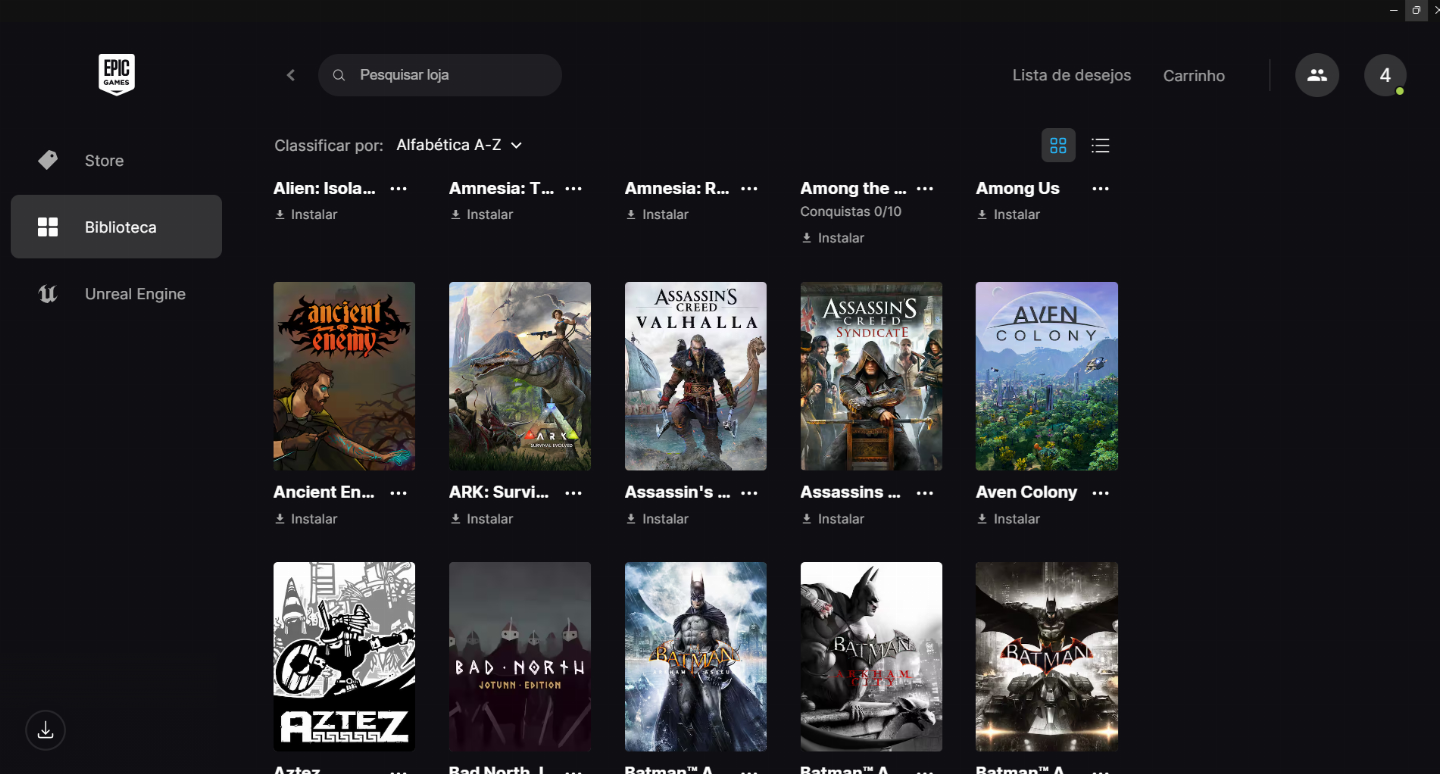The width and height of the screenshot is (1440, 774).
Task: Open the account profile circle labeled 4
Action: click(x=1385, y=75)
